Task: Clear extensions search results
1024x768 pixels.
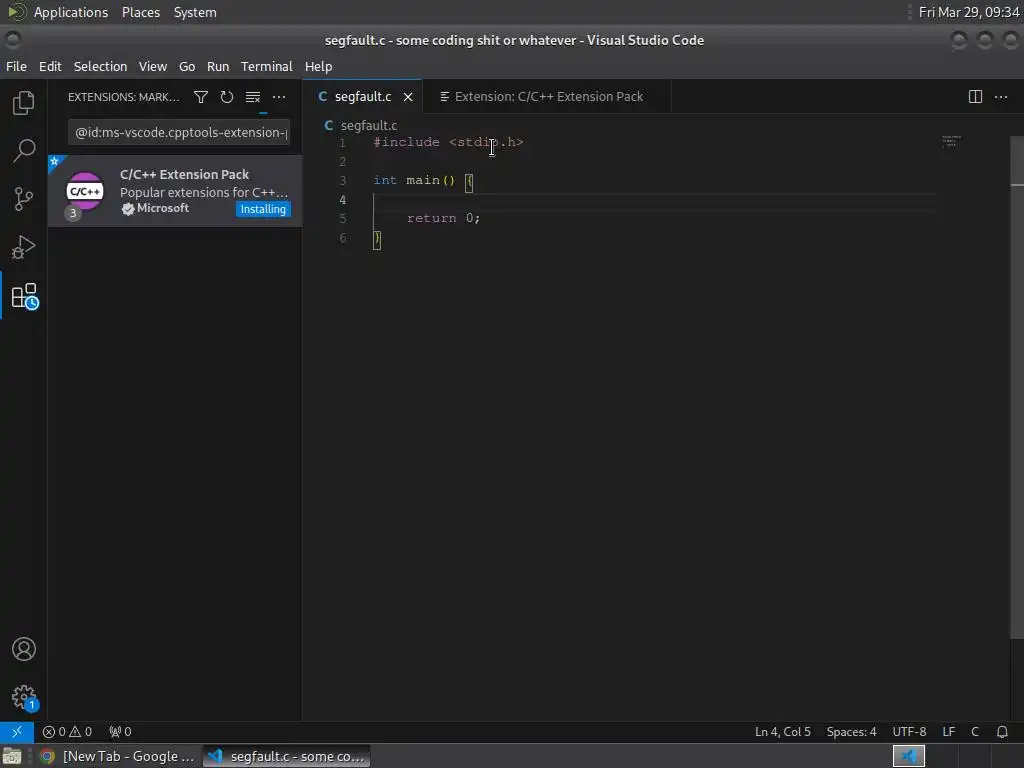Action: [x=253, y=97]
